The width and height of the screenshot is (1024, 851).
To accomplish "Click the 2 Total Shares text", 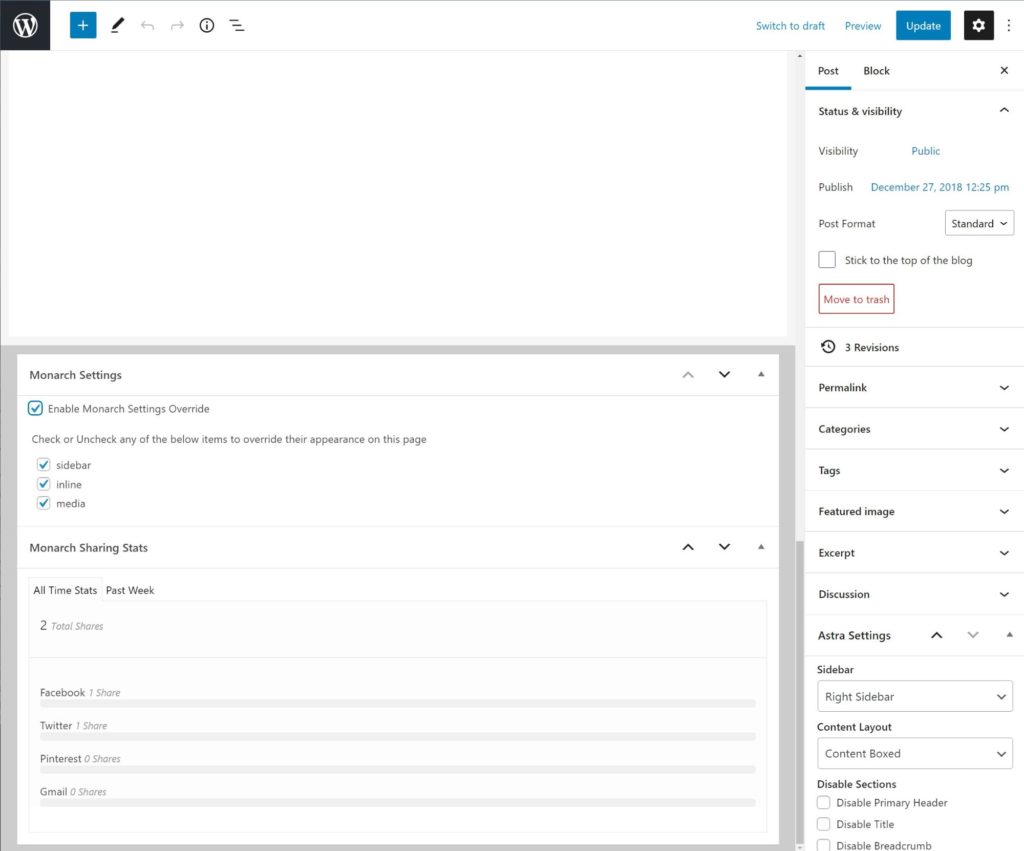I will (x=71, y=626).
